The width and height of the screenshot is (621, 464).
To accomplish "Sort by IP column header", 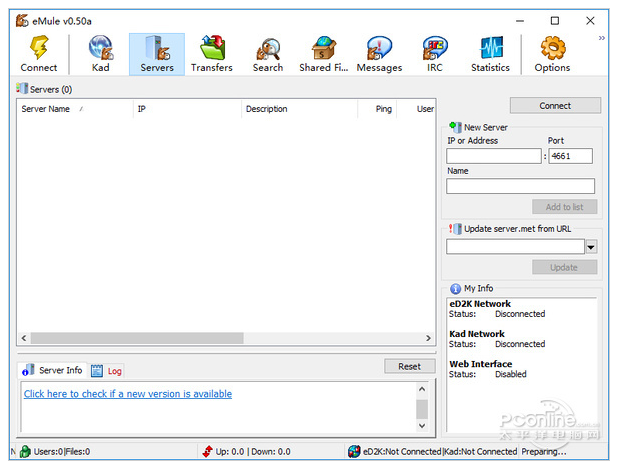I will tap(187, 109).
